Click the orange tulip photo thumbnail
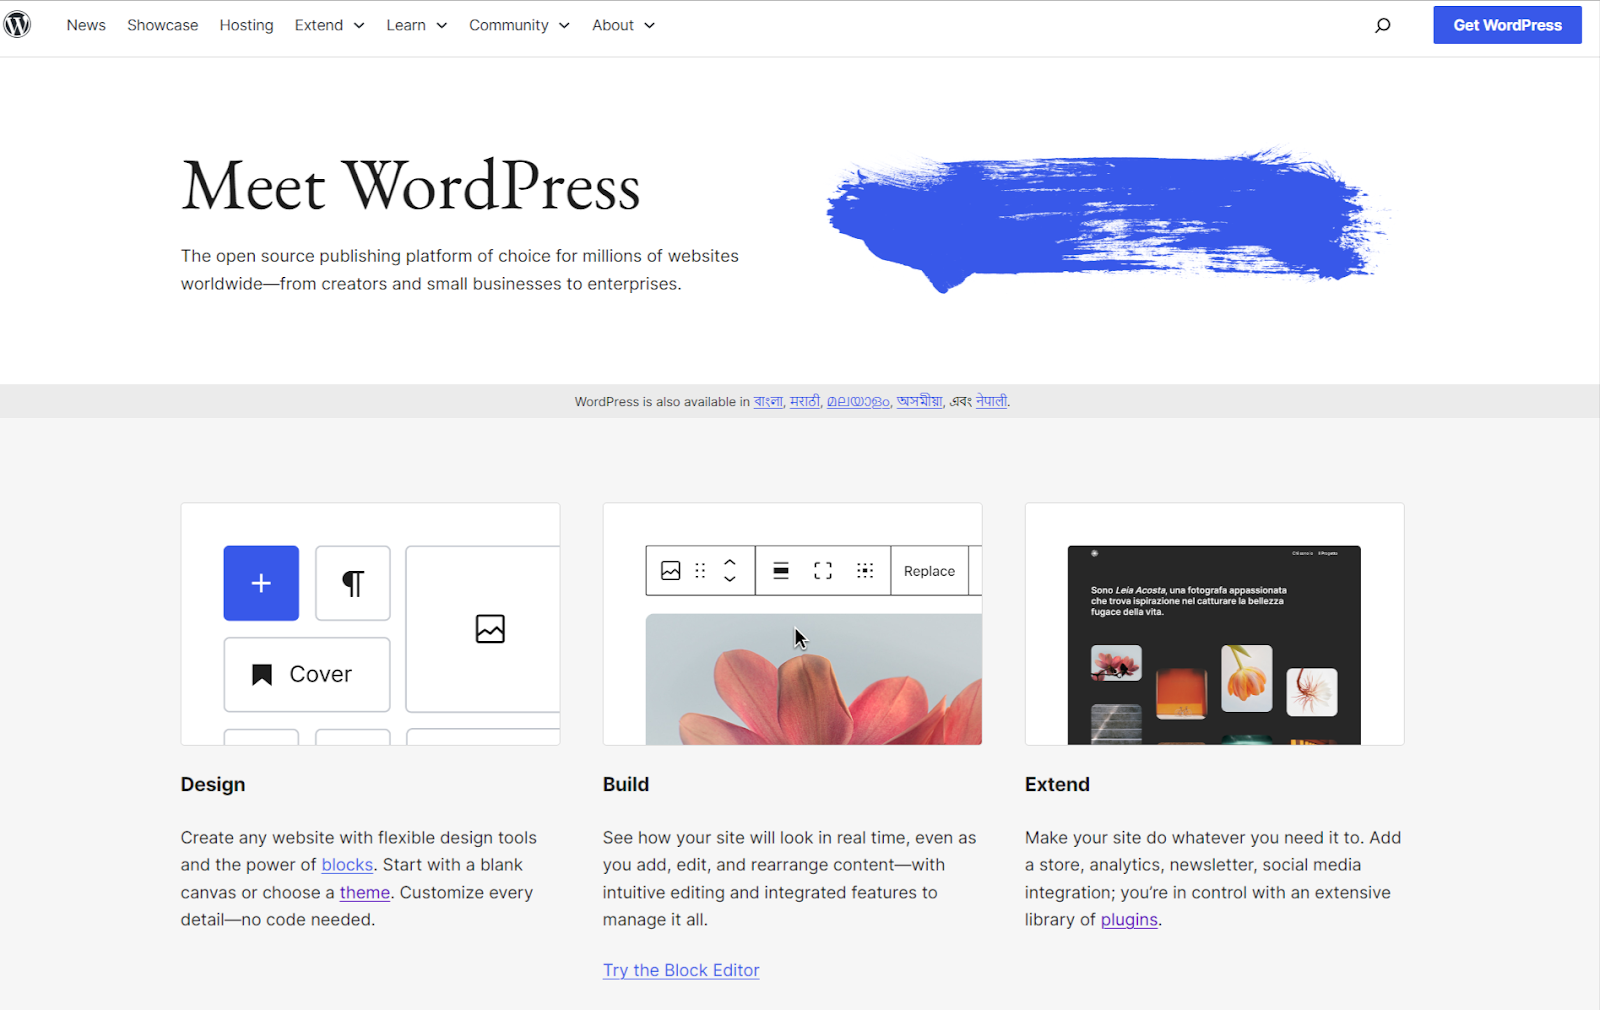The height and width of the screenshot is (1010, 1600). click(x=1246, y=678)
